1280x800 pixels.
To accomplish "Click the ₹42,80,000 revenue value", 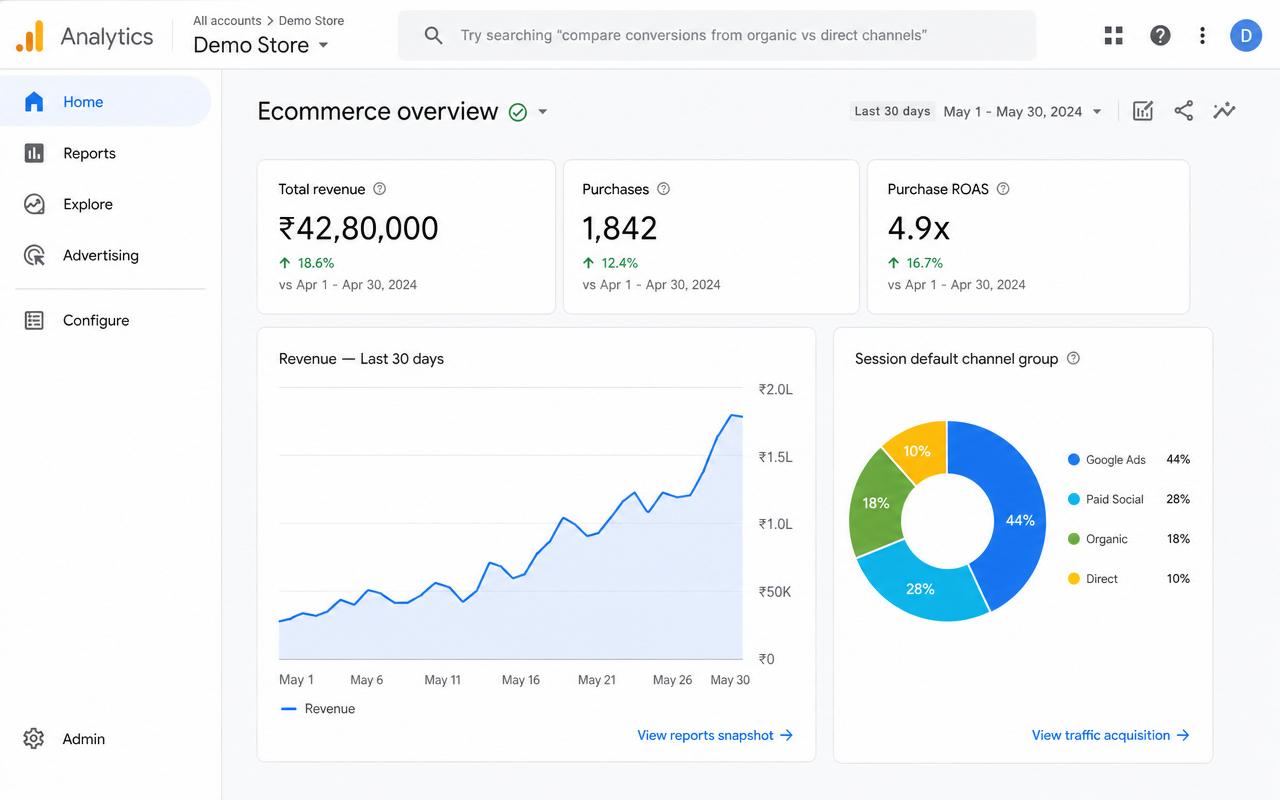I will point(358,228).
